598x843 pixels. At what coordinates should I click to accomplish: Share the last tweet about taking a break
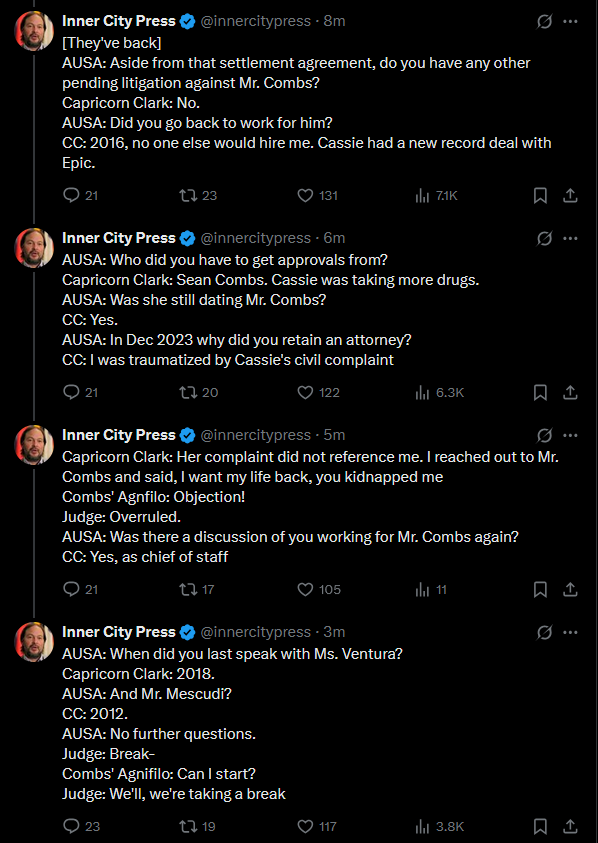[x=570, y=826]
